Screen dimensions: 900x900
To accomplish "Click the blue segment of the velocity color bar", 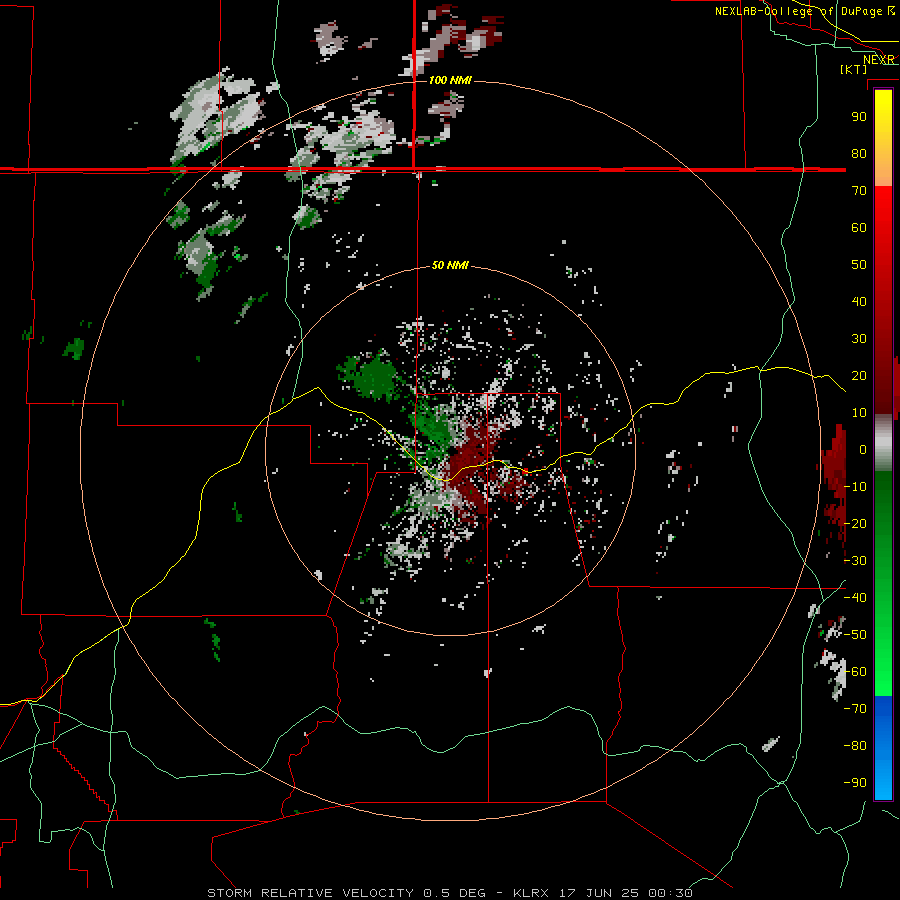I will point(883,747).
